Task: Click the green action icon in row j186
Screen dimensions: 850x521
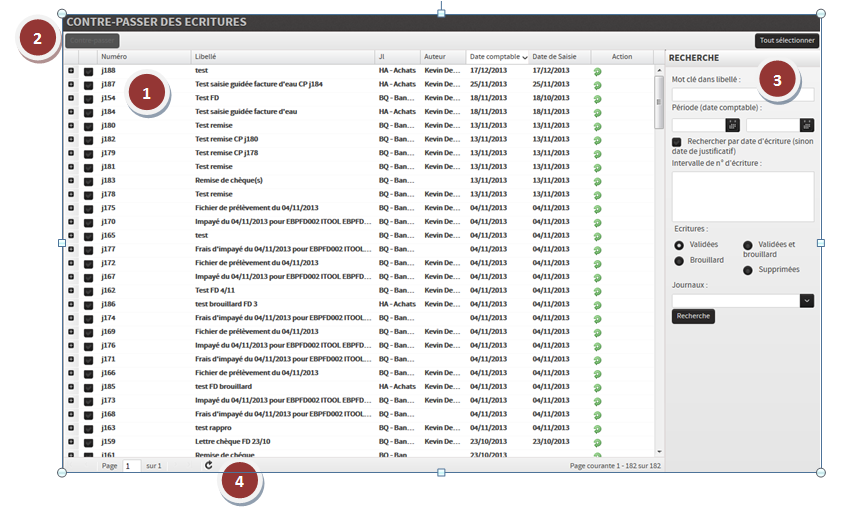Action: click(x=597, y=305)
